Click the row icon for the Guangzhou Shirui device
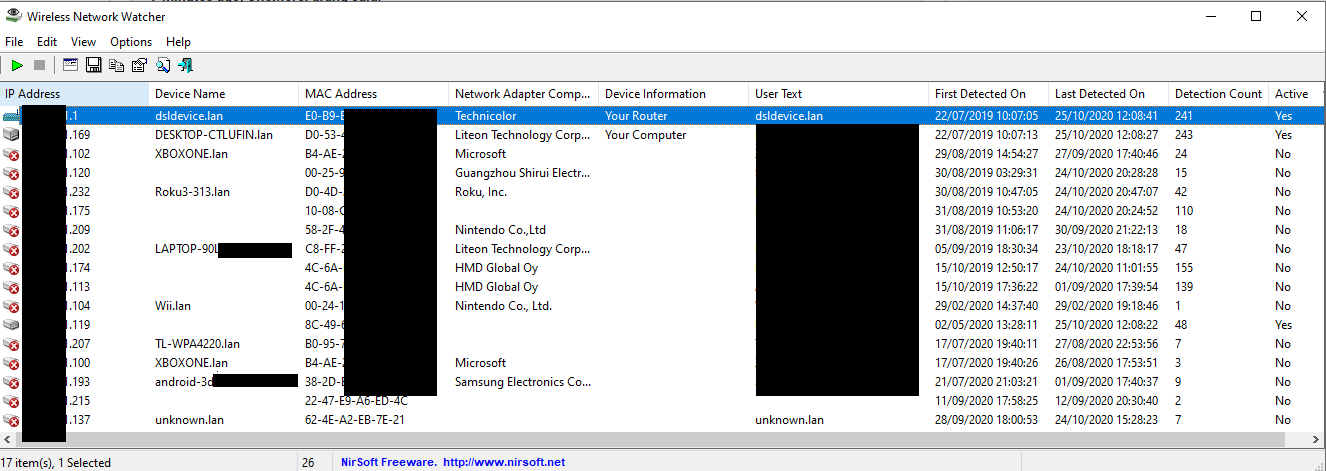Image resolution: width=1326 pixels, height=471 pixels. [x=12, y=173]
